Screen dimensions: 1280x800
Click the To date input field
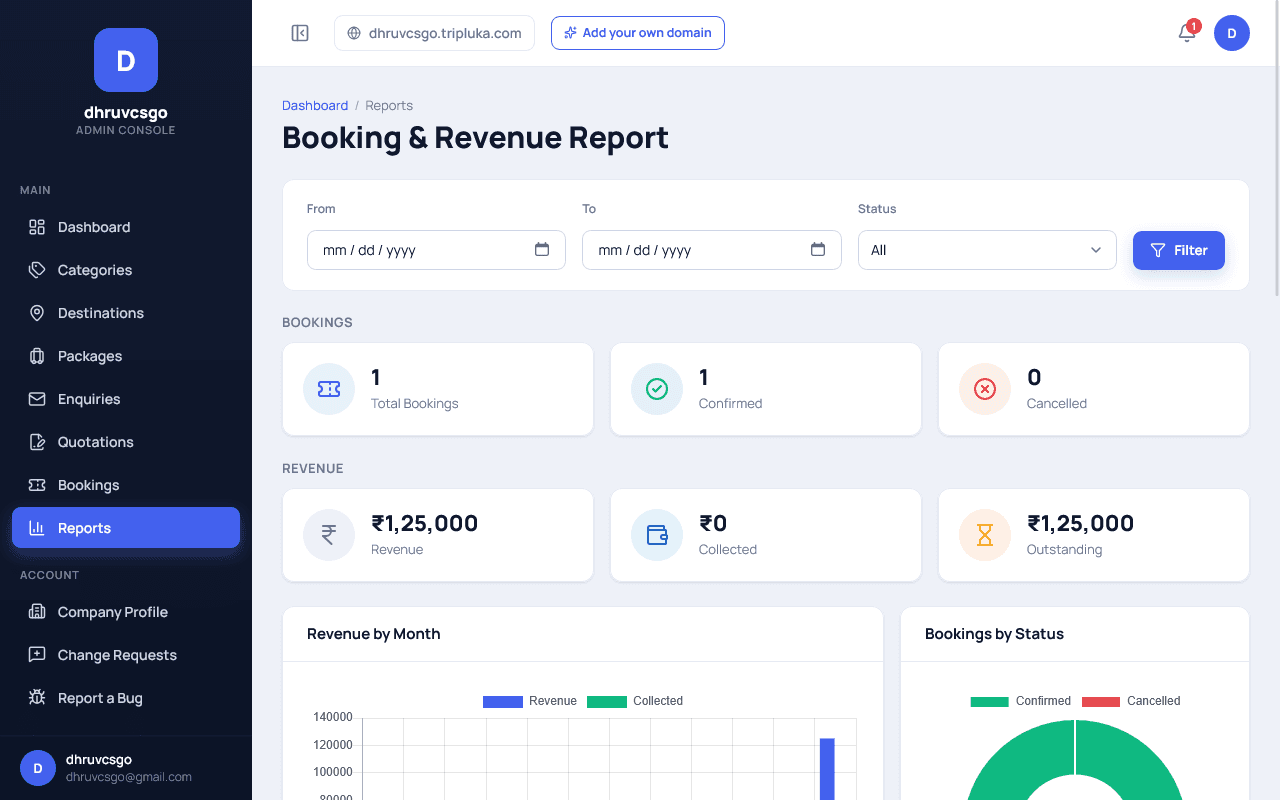click(712, 250)
